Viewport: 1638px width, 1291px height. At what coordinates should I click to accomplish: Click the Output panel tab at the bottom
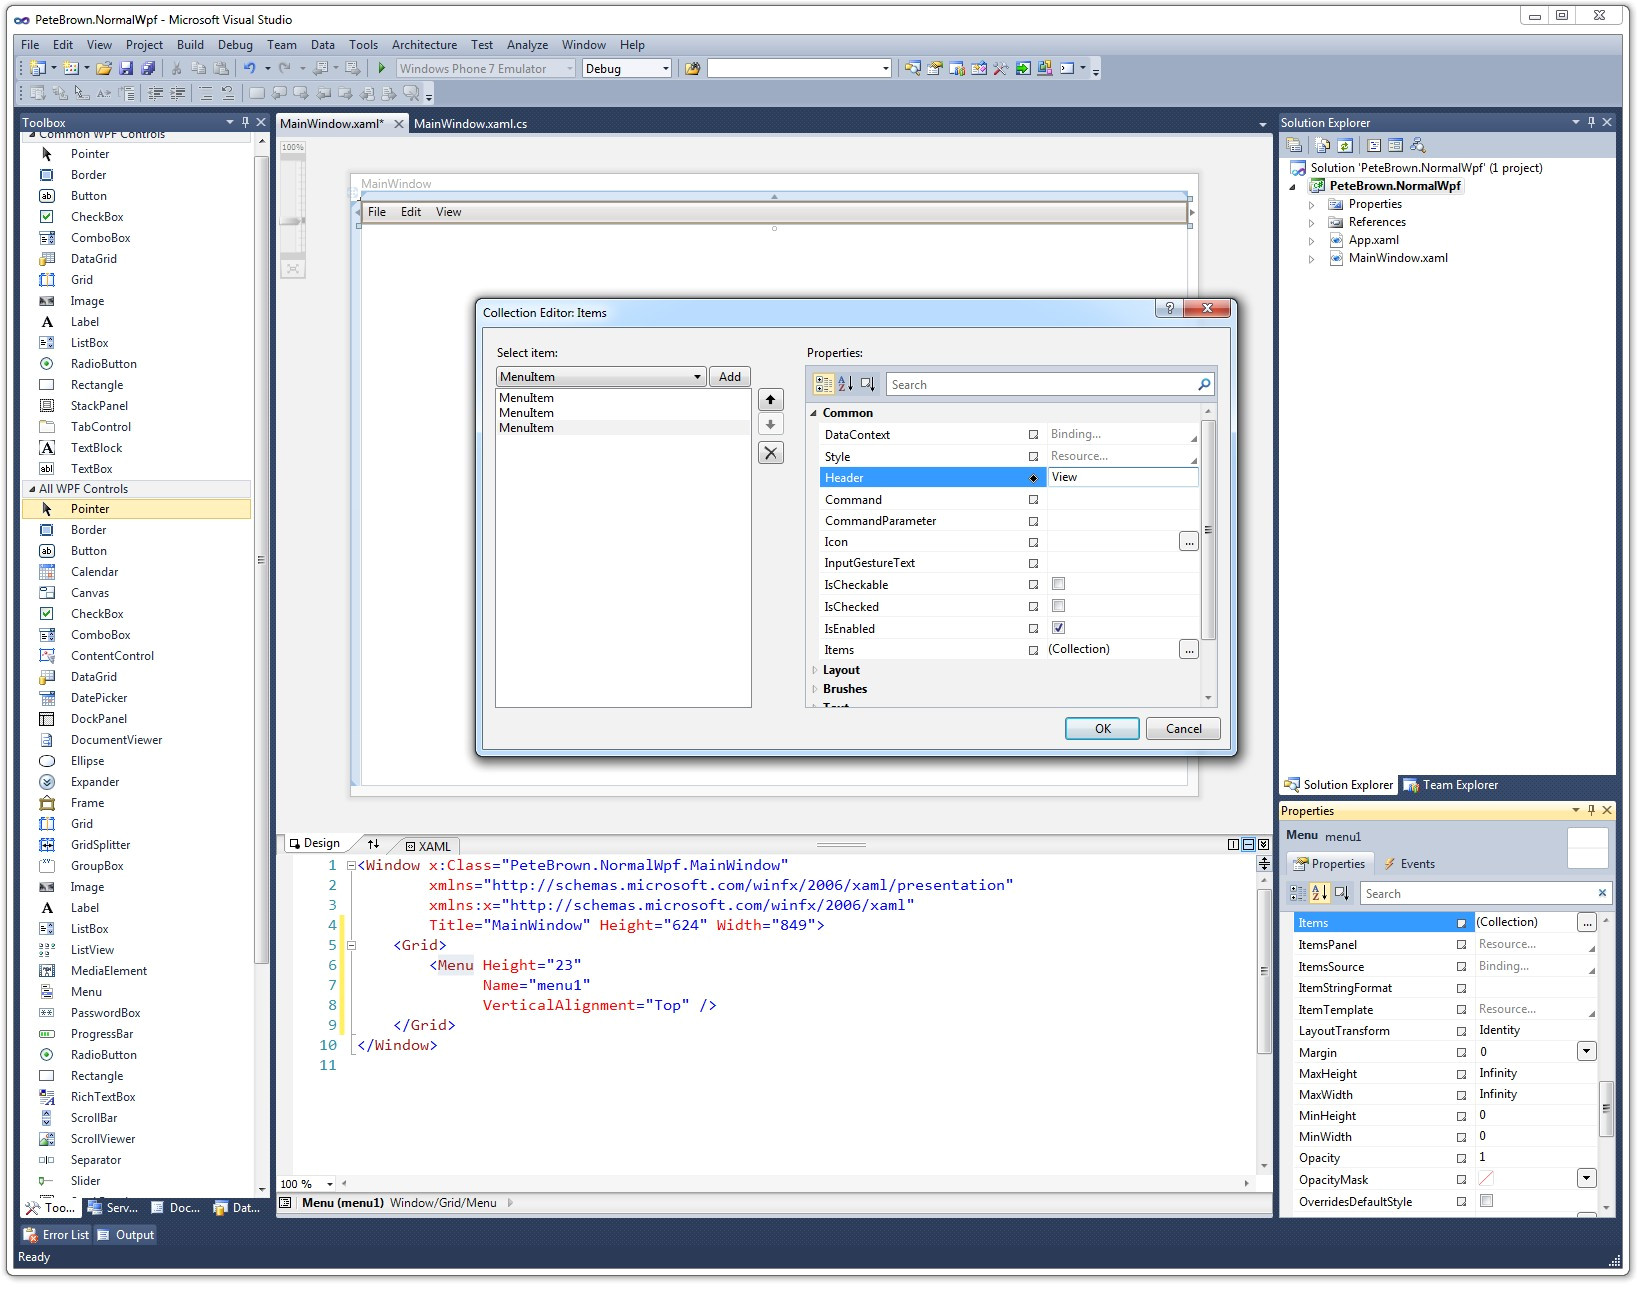(126, 1235)
